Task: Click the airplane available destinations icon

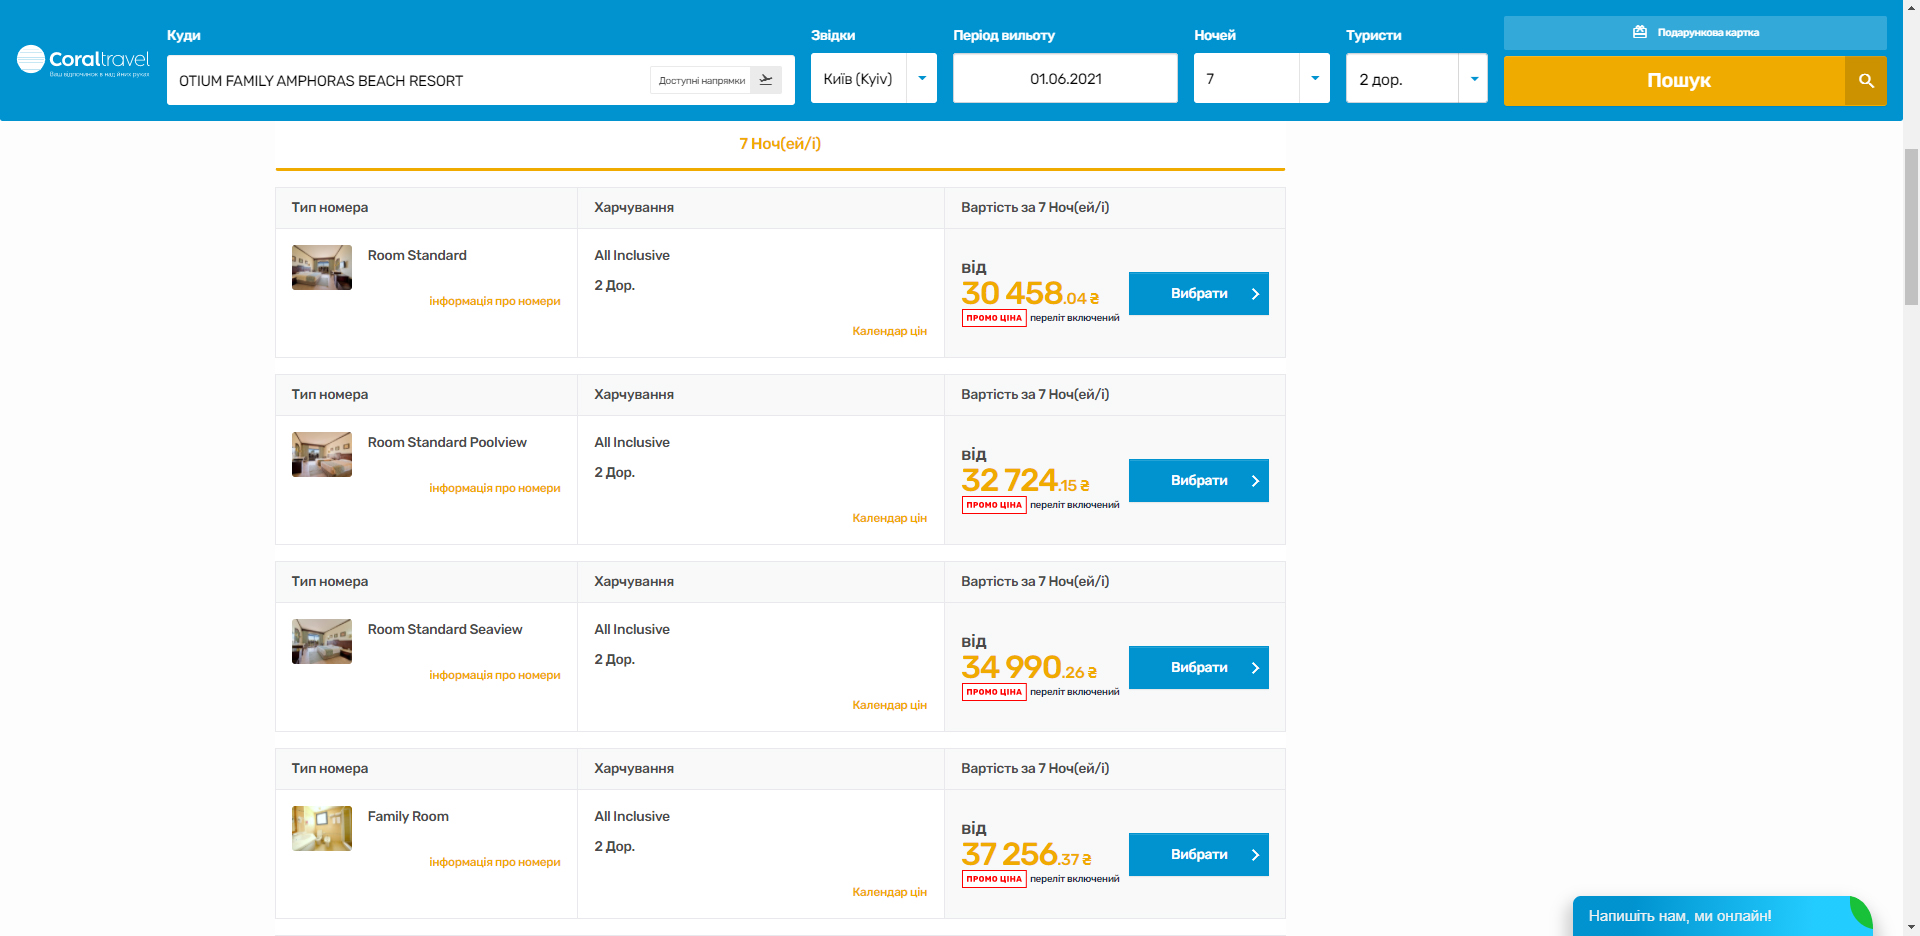Action: point(766,80)
